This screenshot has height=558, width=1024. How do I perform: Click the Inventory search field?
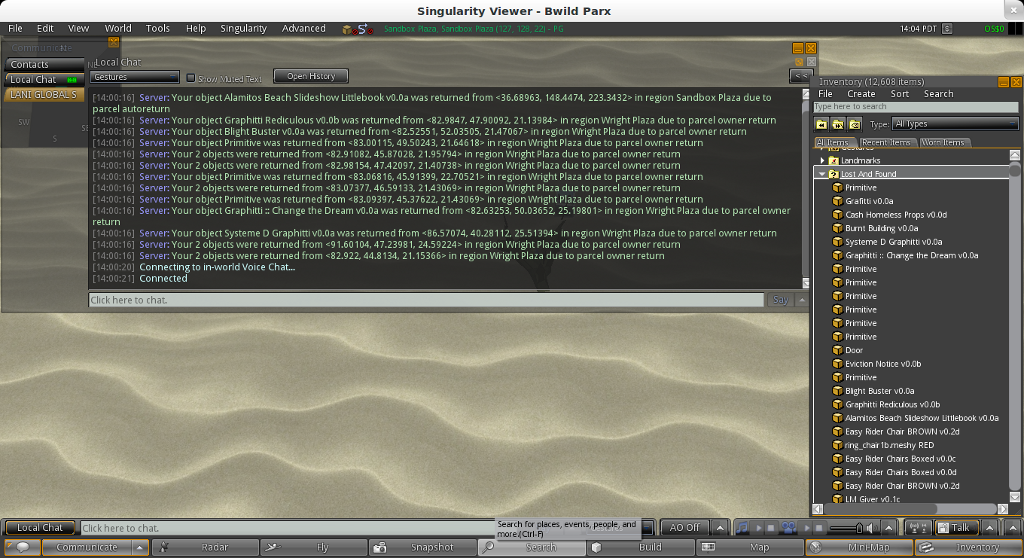point(916,107)
